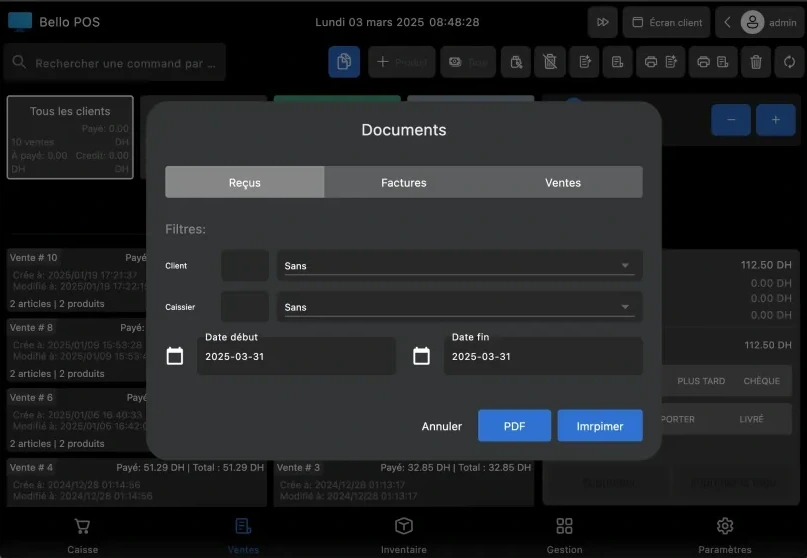Switch to the Factures tab
The height and width of the screenshot is (558, 807).
coord(404,182)
